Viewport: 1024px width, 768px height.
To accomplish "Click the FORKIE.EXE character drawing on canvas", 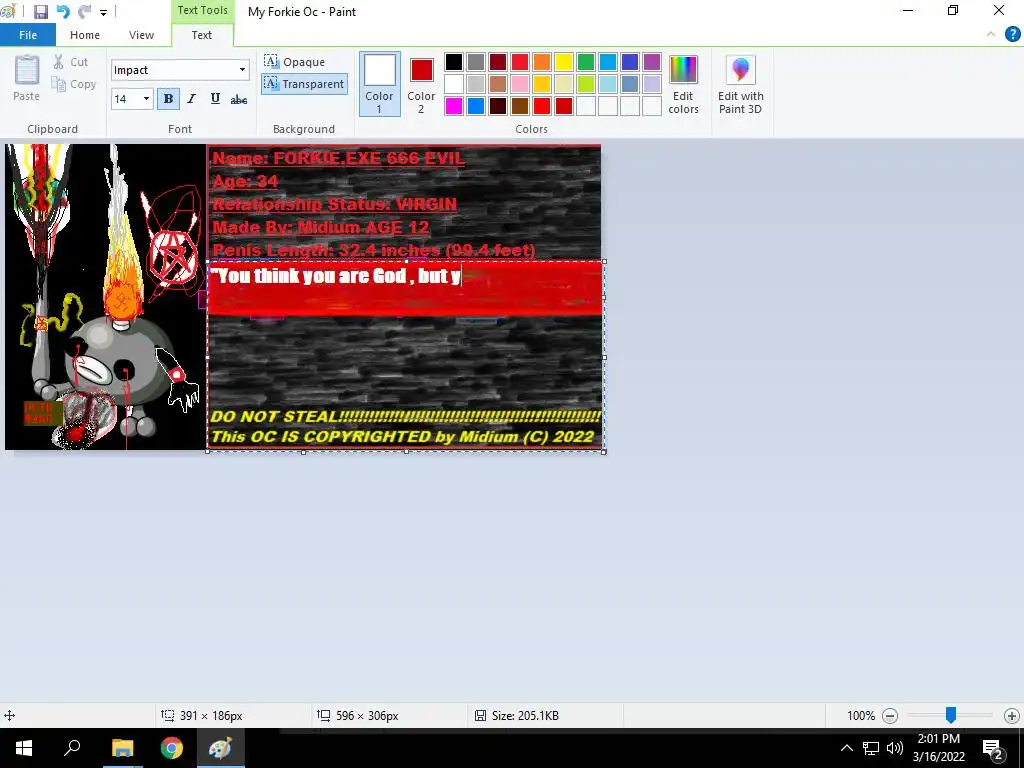I will tap(106, 297).
